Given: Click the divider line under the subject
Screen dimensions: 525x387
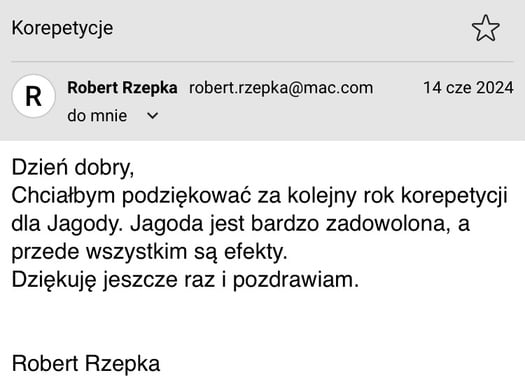Looking at the screenshot, I should (262, 62).
